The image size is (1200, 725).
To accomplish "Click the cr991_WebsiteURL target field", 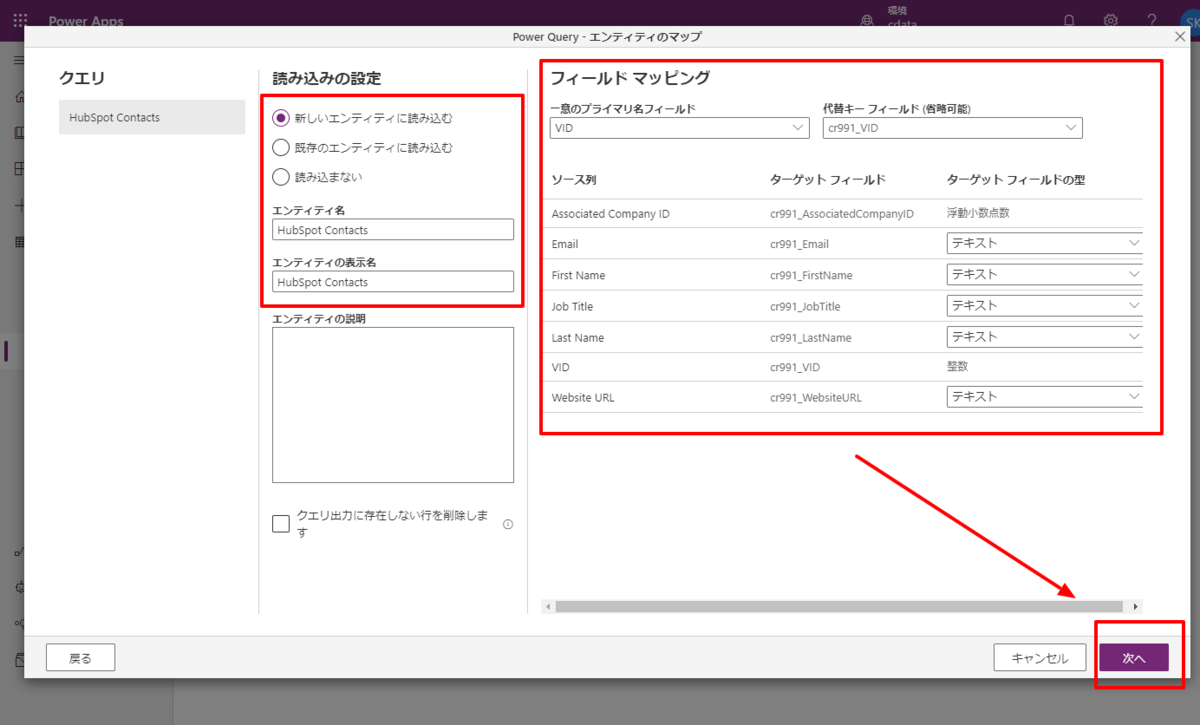I will pyautogui.click(x=816, y=397).
